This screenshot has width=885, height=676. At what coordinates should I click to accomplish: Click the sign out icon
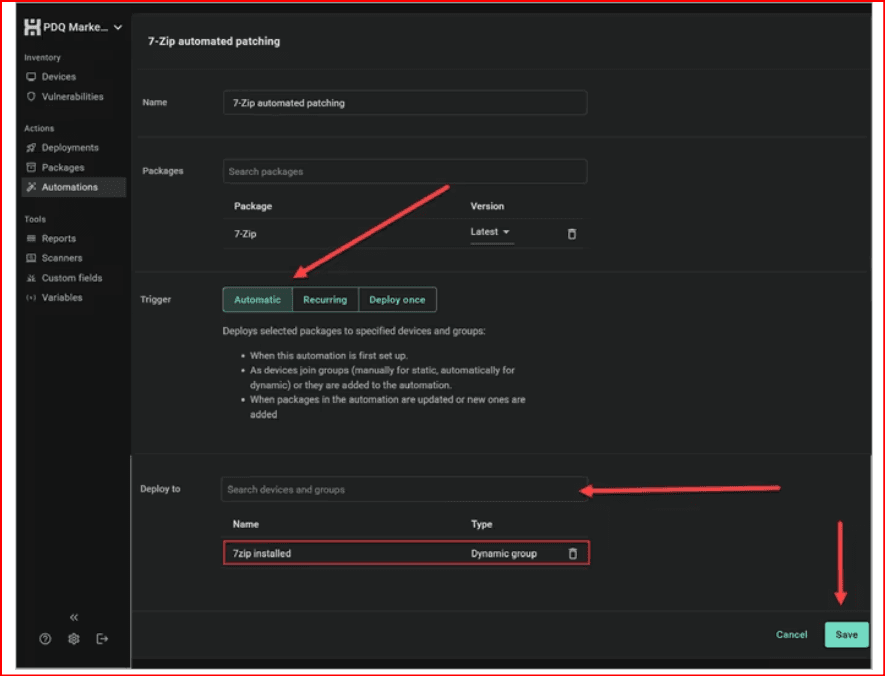point(102,639)
